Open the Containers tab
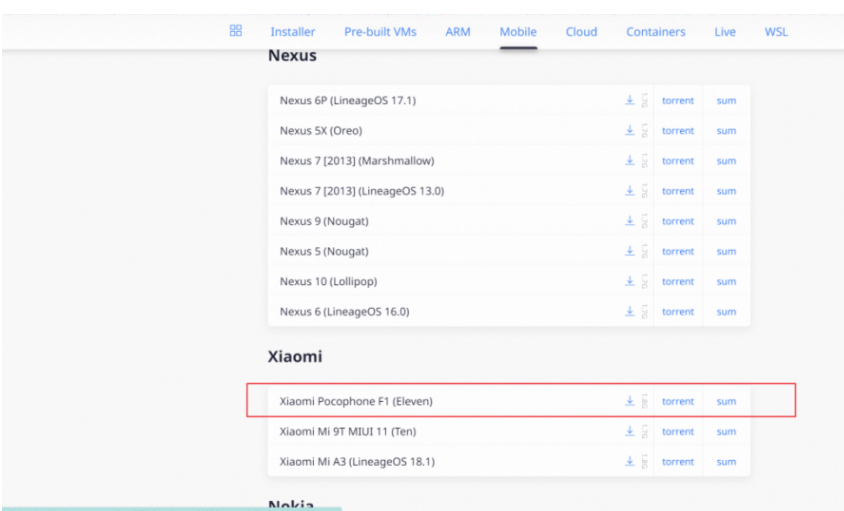Viewport: 844px width, 511px height. click(x=656, y=32)
